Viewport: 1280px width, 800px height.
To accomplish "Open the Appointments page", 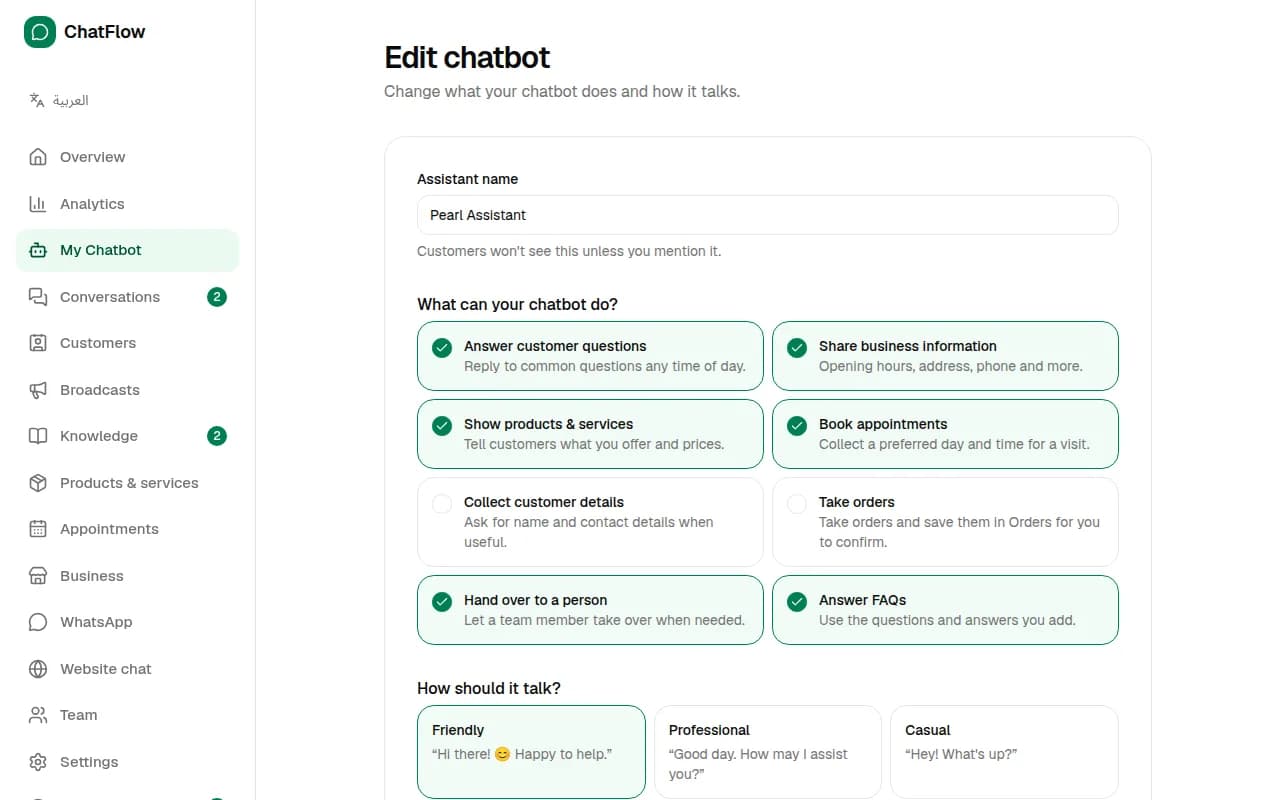I will (x=127, y=529).
